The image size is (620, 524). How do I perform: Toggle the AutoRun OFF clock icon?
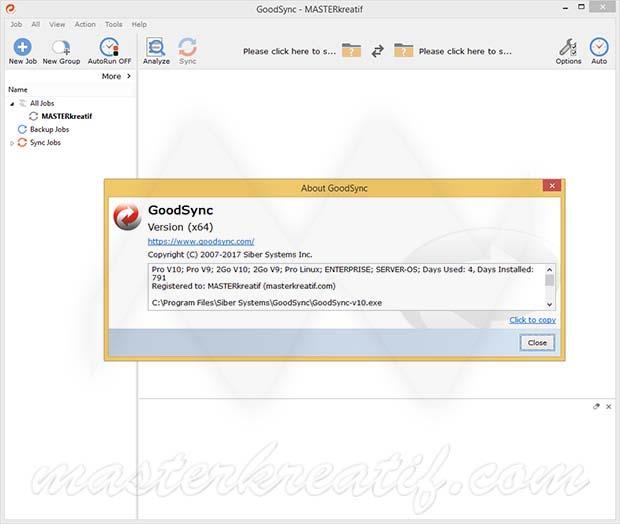109,47
